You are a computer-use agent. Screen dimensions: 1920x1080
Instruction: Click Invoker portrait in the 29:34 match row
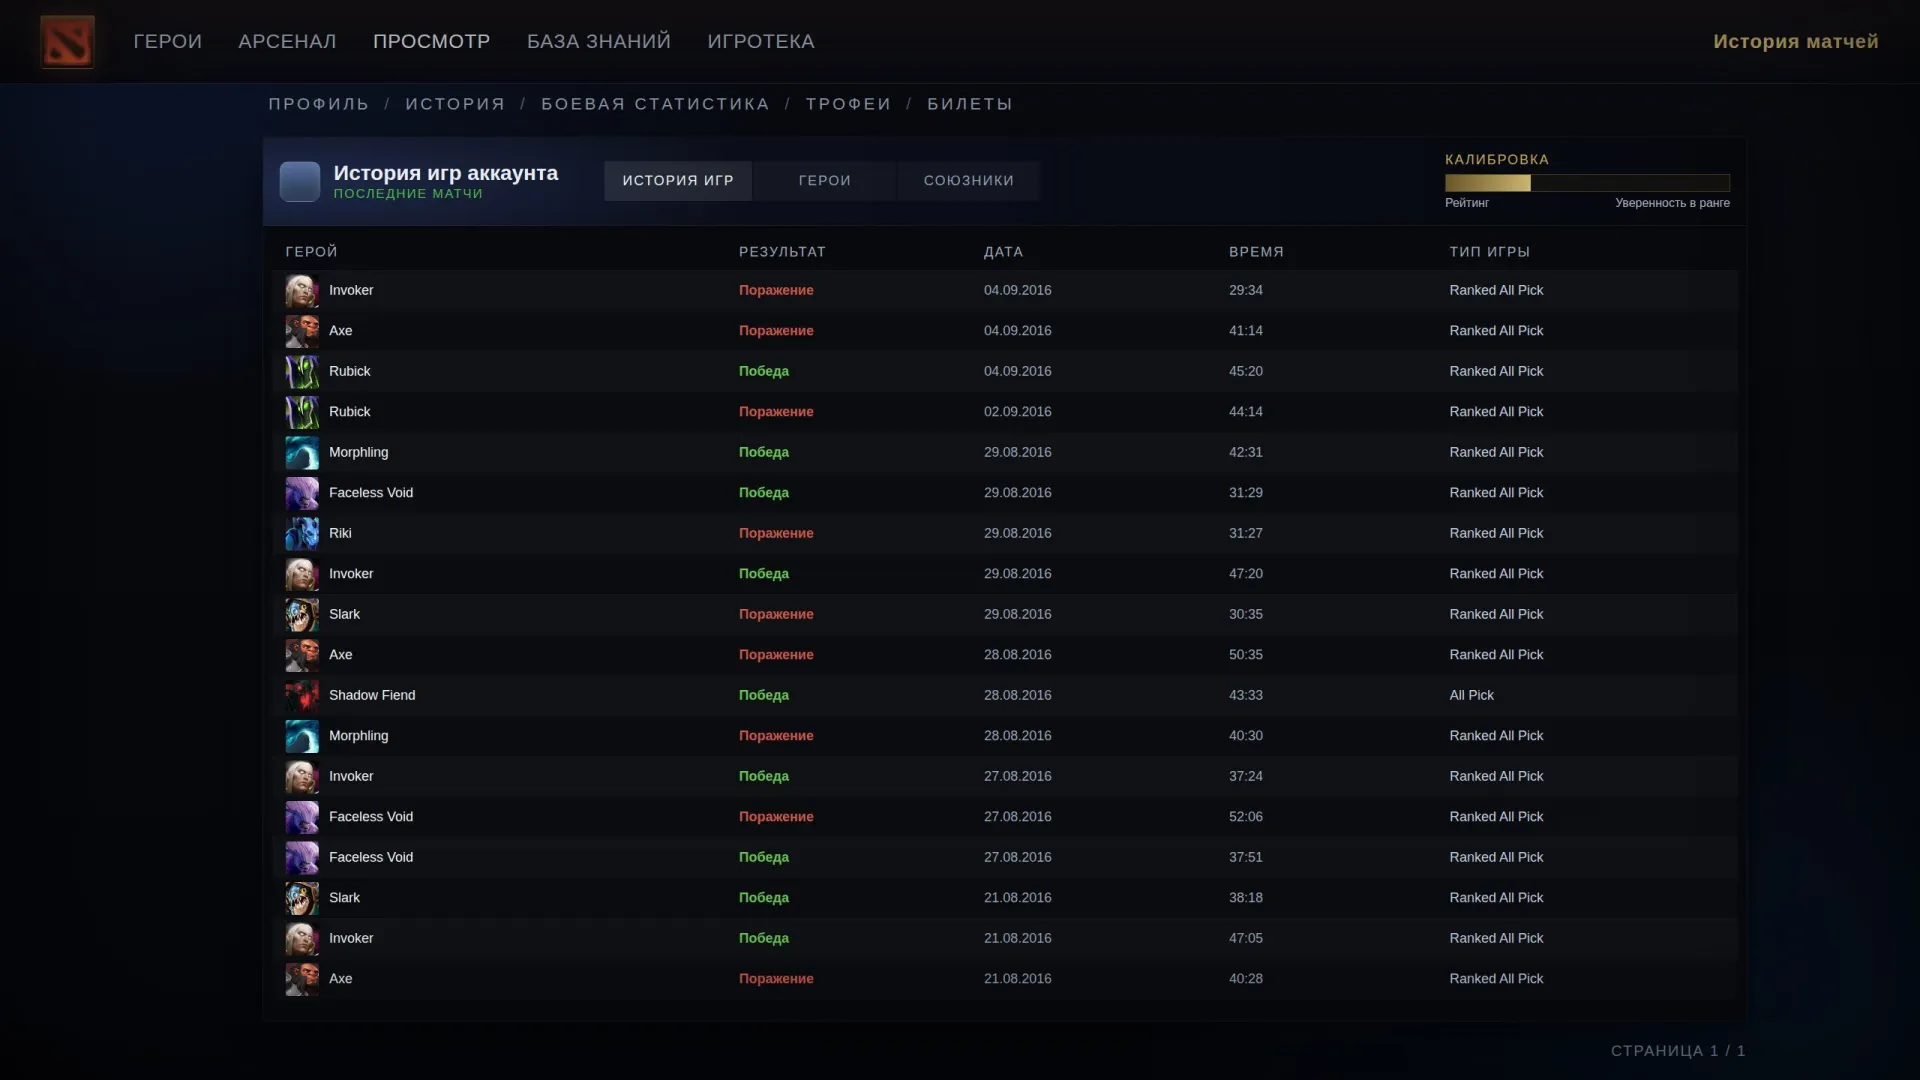[302, 291]
